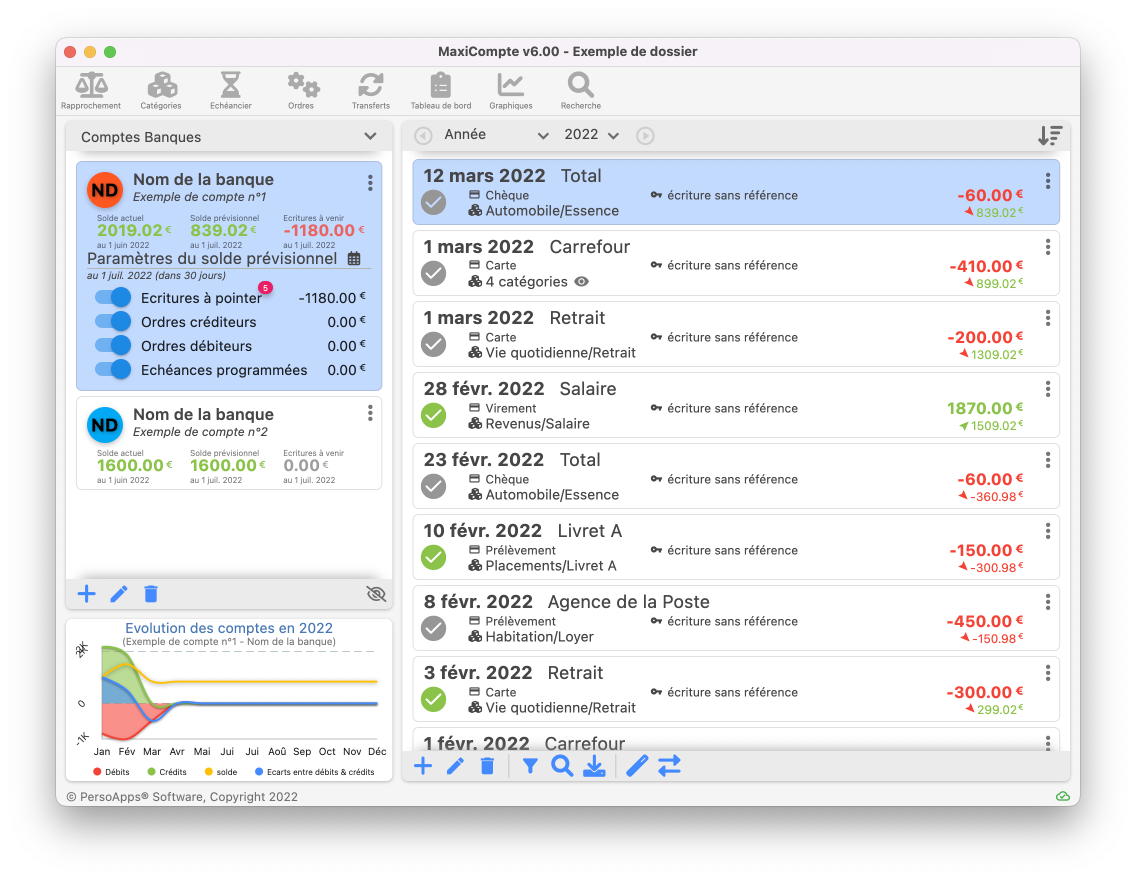Image resolution: width=1136 pixels, height=880 pixels.
Task: Add a new bank account
Action: [86, 594]
